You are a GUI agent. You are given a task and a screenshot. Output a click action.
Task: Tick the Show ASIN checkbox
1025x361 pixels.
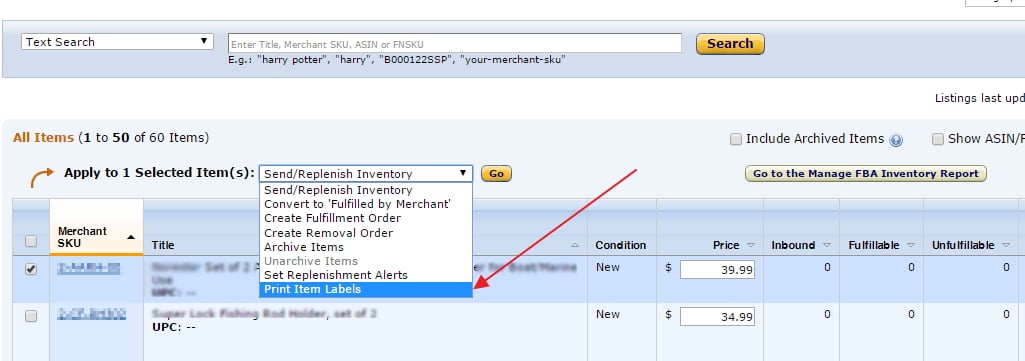938,139
